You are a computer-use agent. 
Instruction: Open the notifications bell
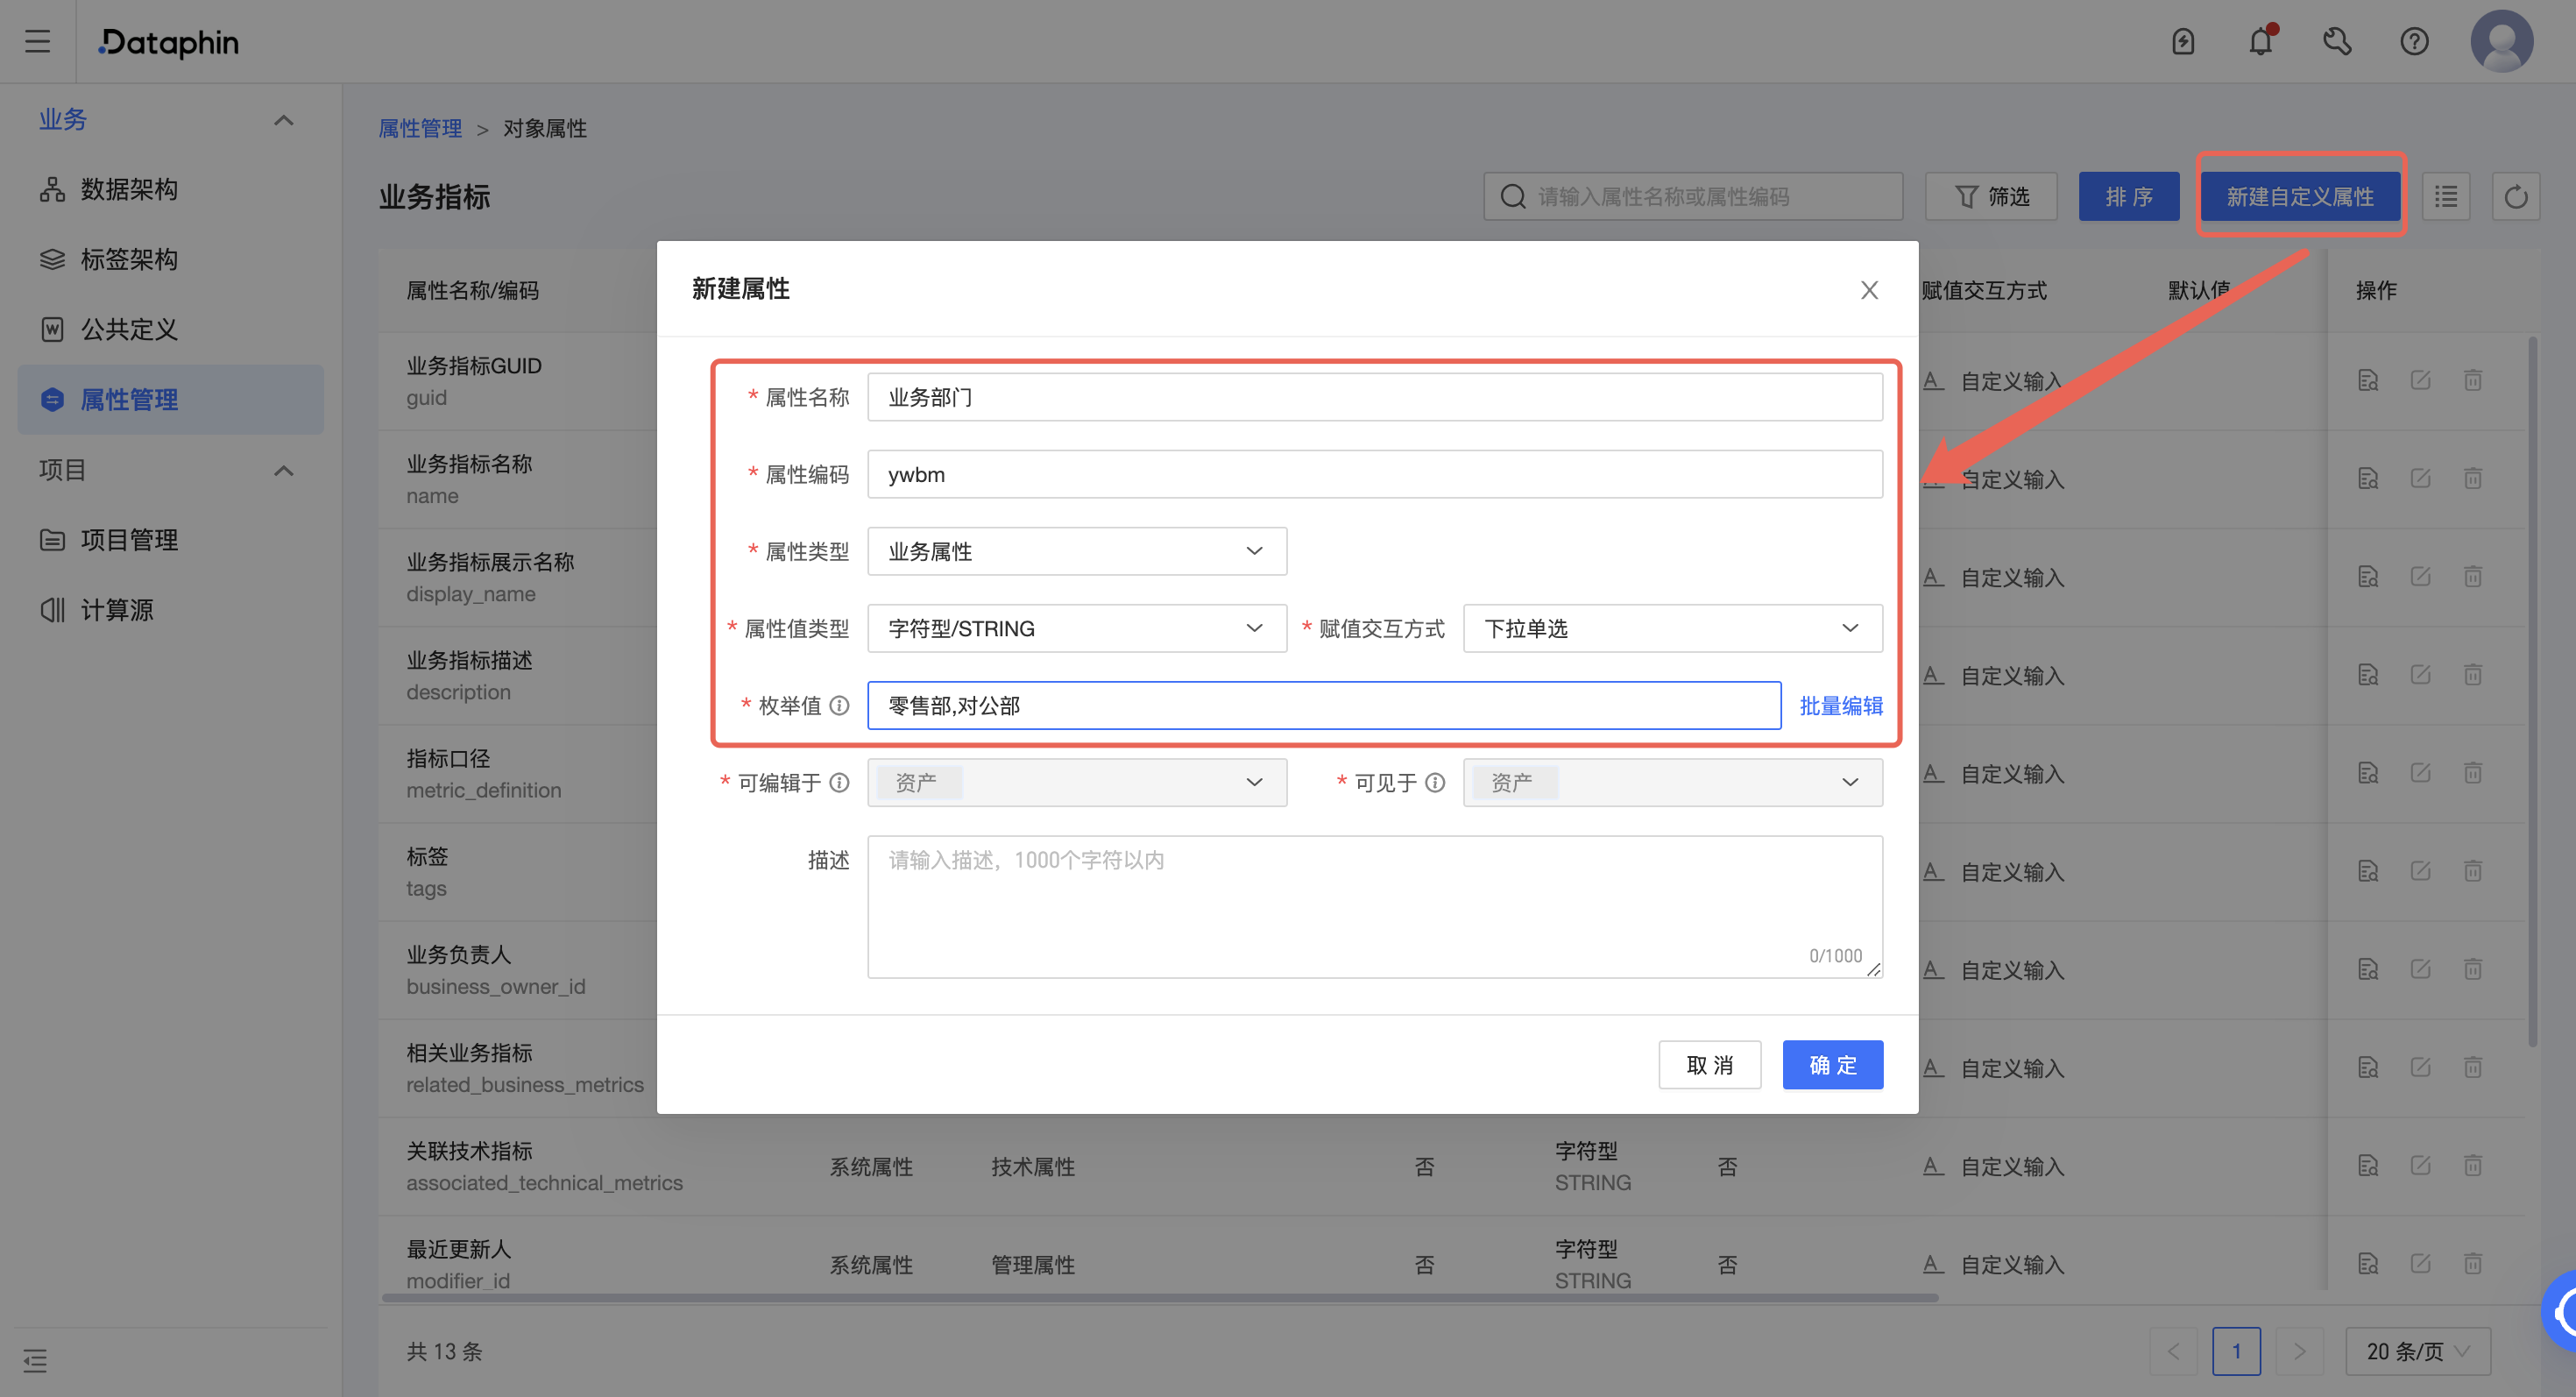[2260, 41]
